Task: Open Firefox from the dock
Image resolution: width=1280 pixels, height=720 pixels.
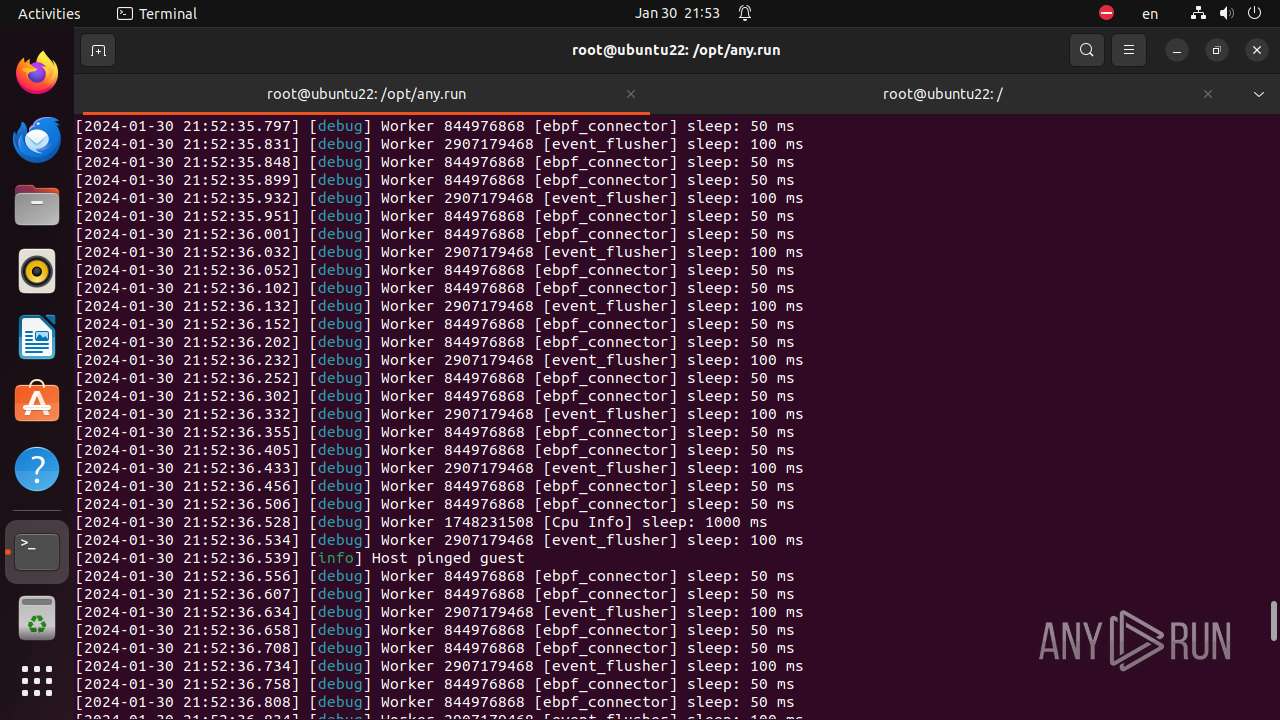Action: click(37, 73)
